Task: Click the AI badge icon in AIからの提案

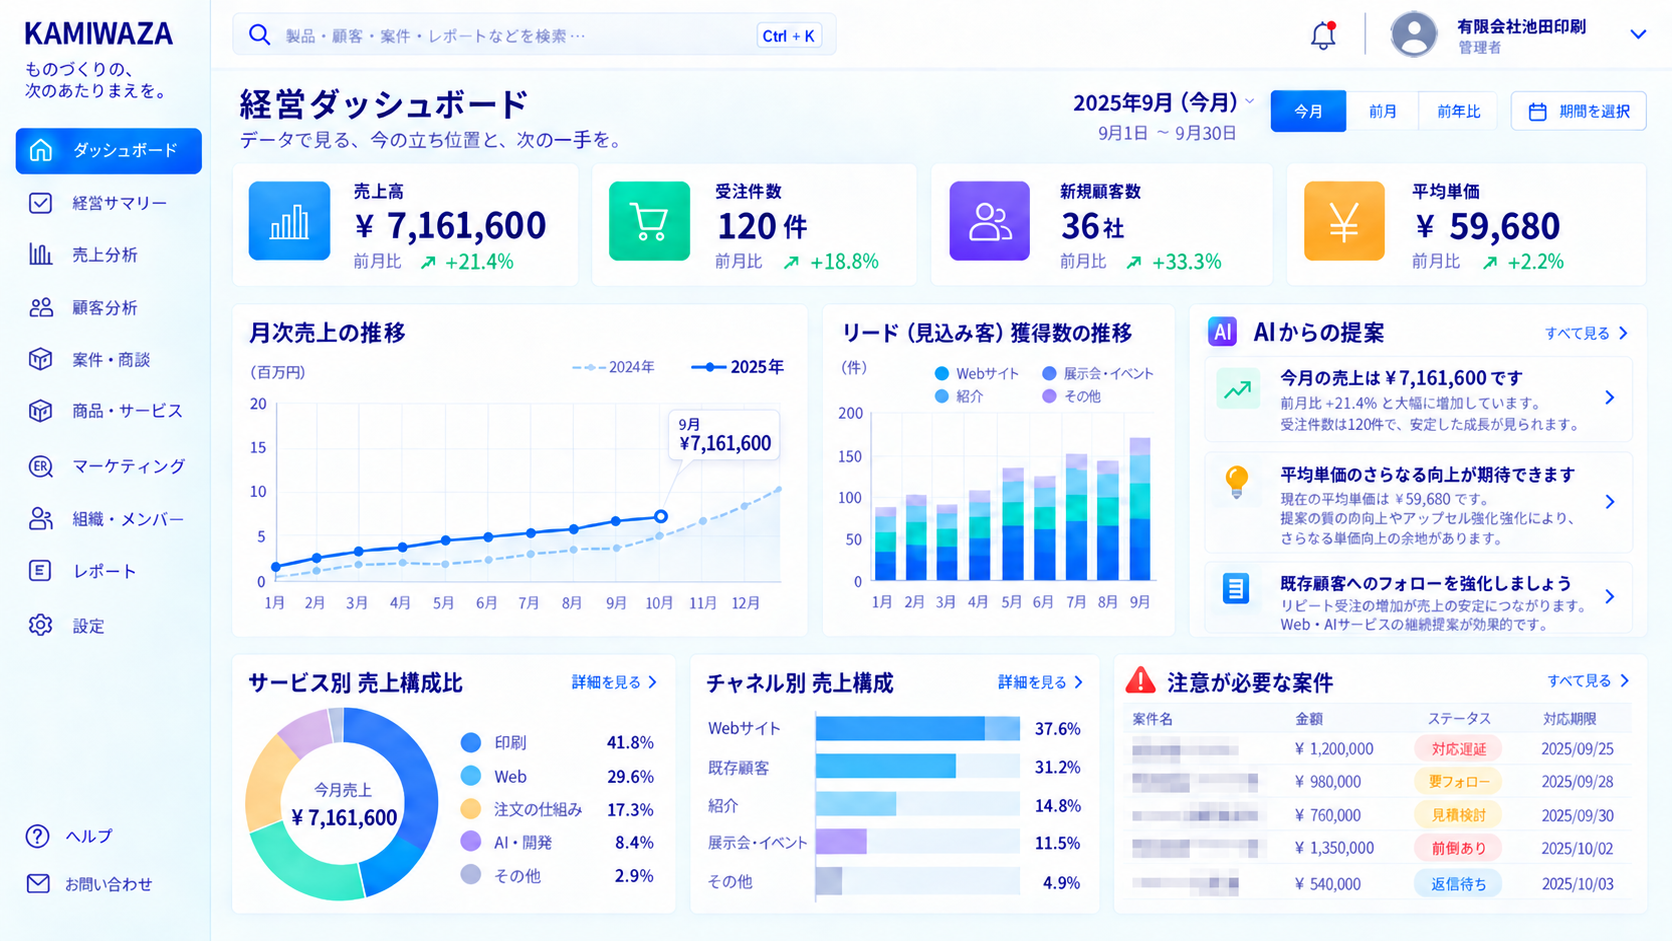Action: [x=1222, y=332]
